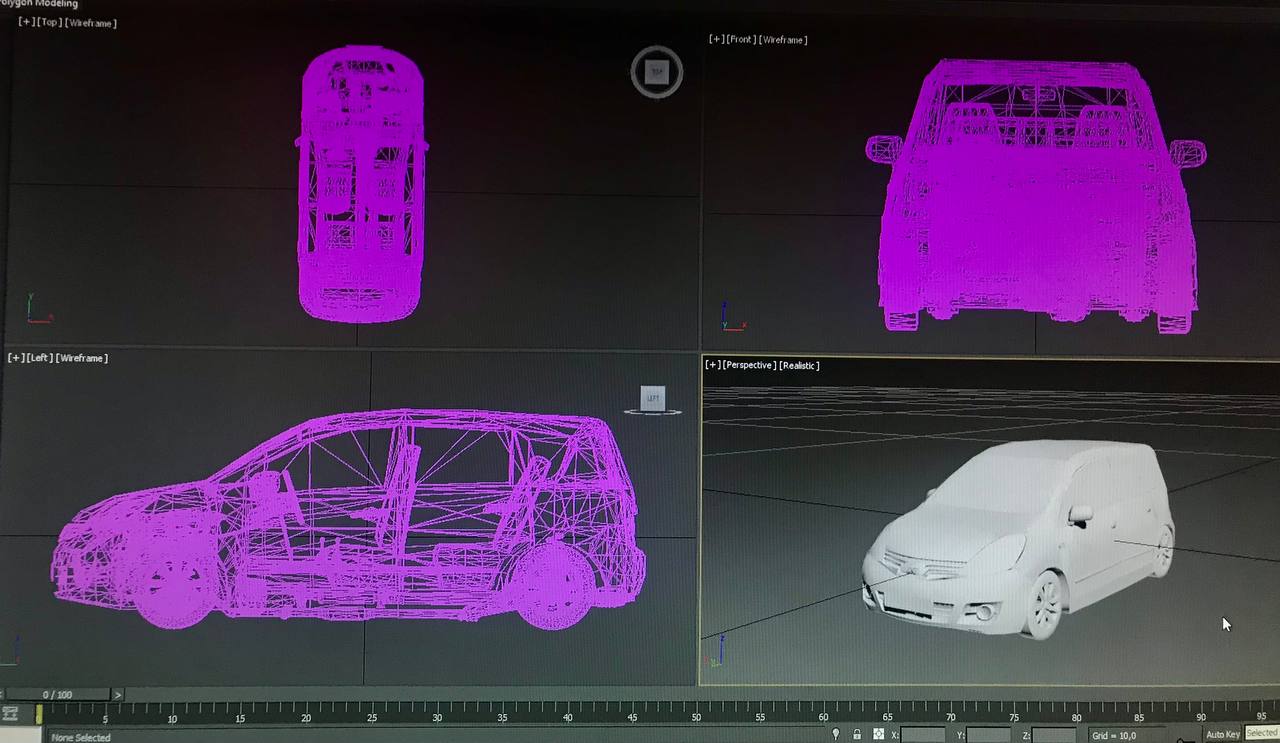Open the [Top] view label menu
Viewport: 1280px width, 743px height.
point(49,23)
